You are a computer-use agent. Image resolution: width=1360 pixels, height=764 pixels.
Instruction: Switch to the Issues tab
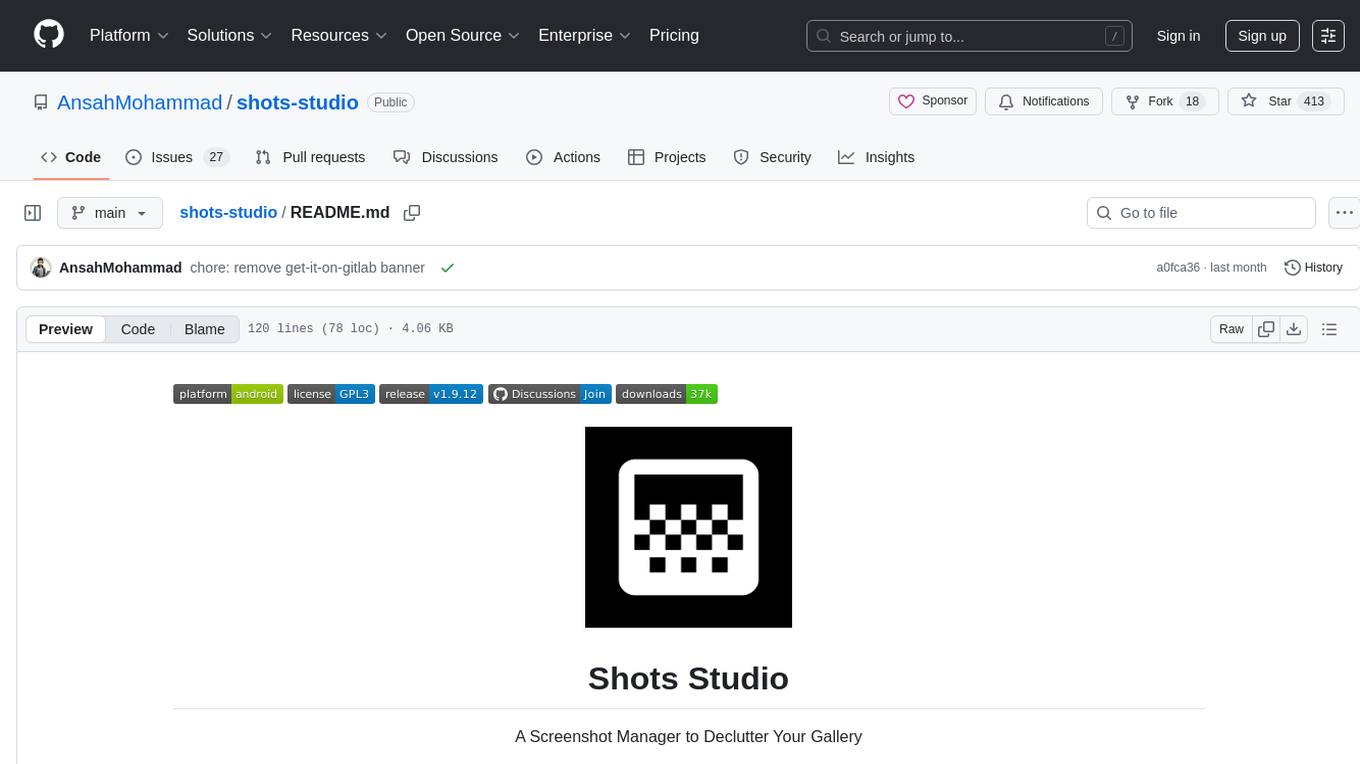[x=177, y=157]
